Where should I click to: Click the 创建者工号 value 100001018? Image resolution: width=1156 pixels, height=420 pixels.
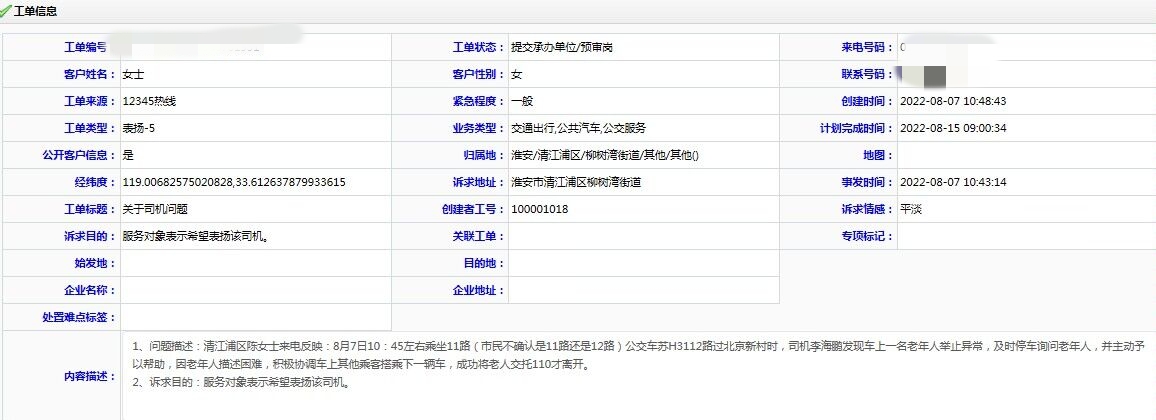[x=539, y=209]
